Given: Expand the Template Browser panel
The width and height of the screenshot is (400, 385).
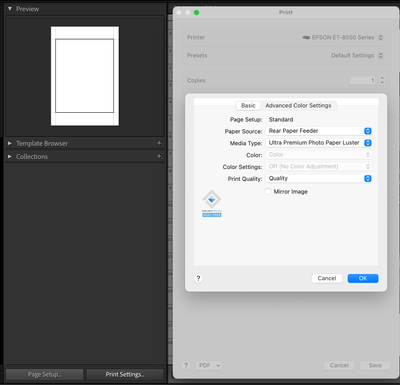Looking at the screenshot, I should [10, 143].
